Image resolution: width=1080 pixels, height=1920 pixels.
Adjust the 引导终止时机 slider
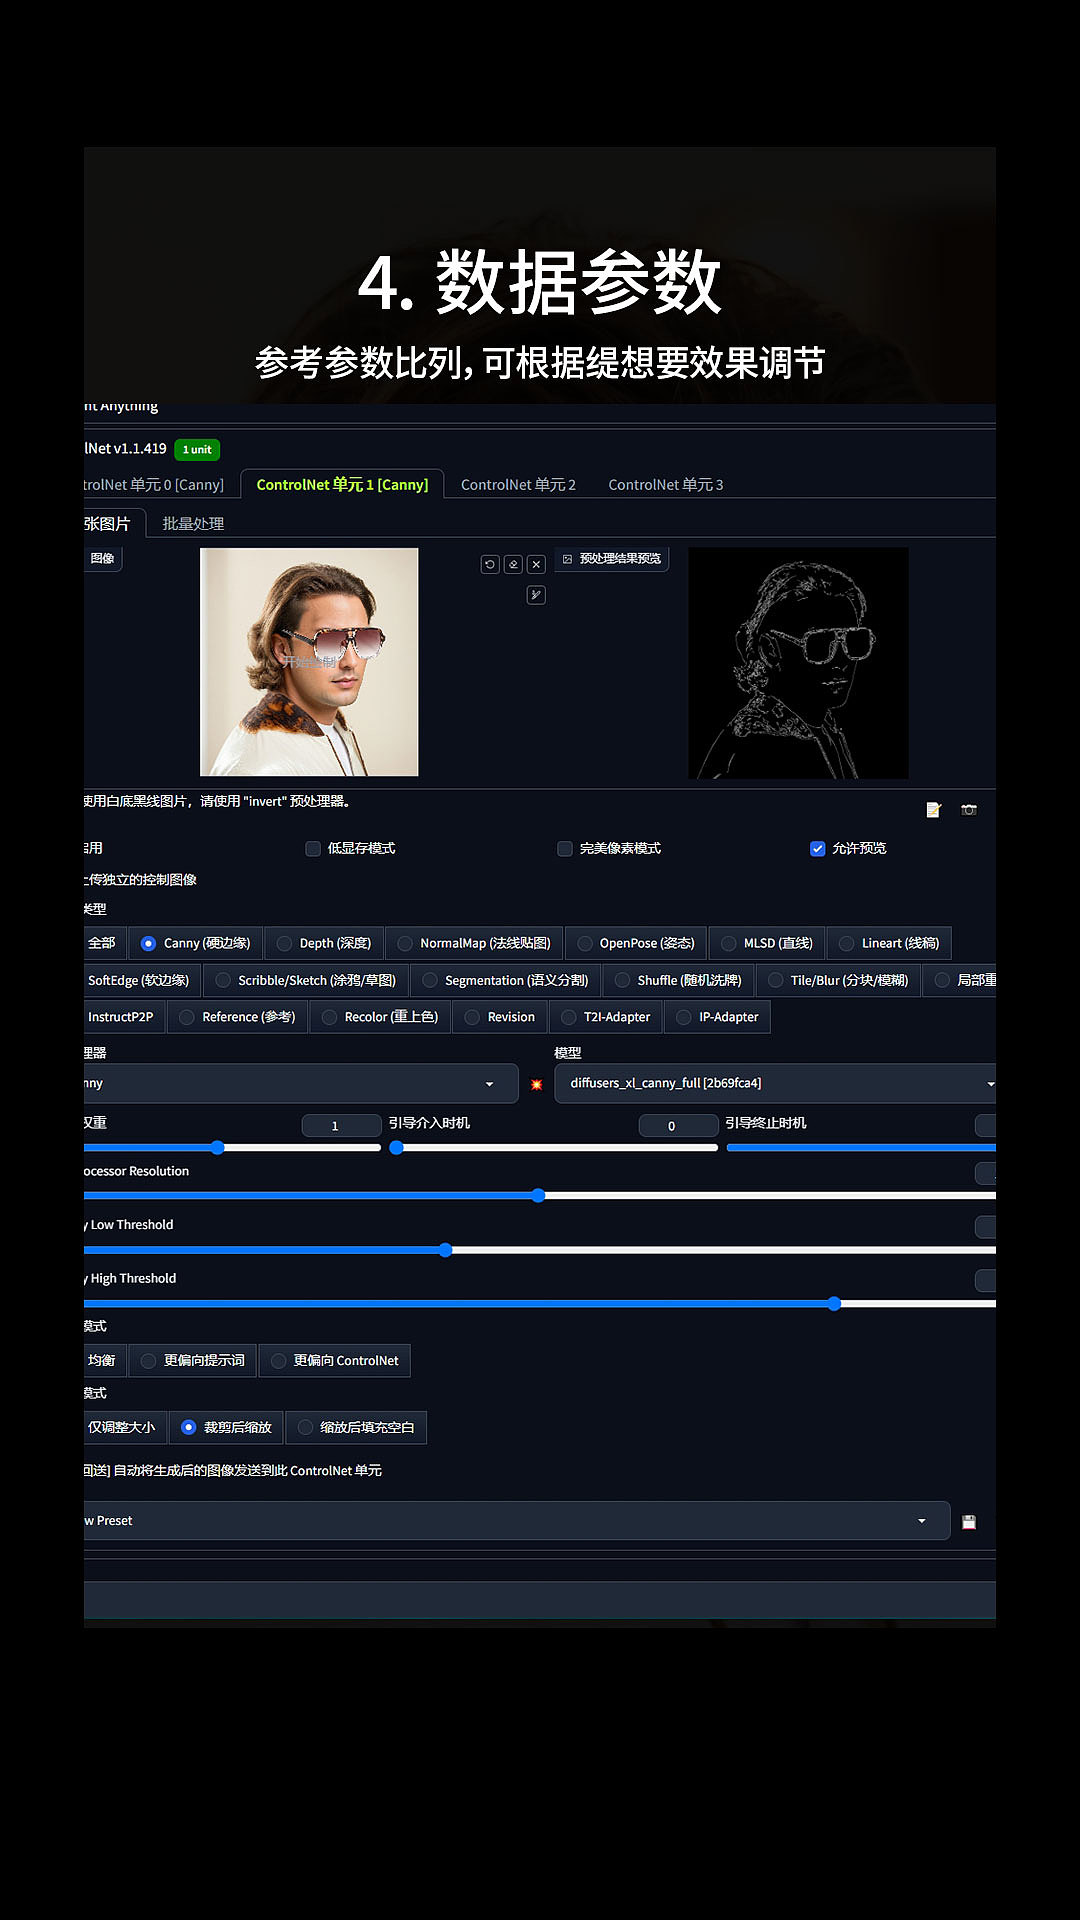tap(861, 1148)
